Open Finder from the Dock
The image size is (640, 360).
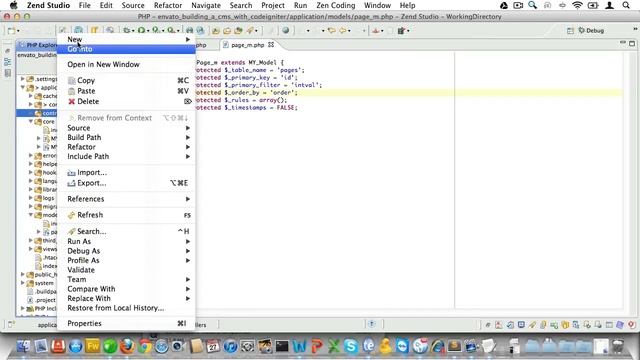pos(23,347)
